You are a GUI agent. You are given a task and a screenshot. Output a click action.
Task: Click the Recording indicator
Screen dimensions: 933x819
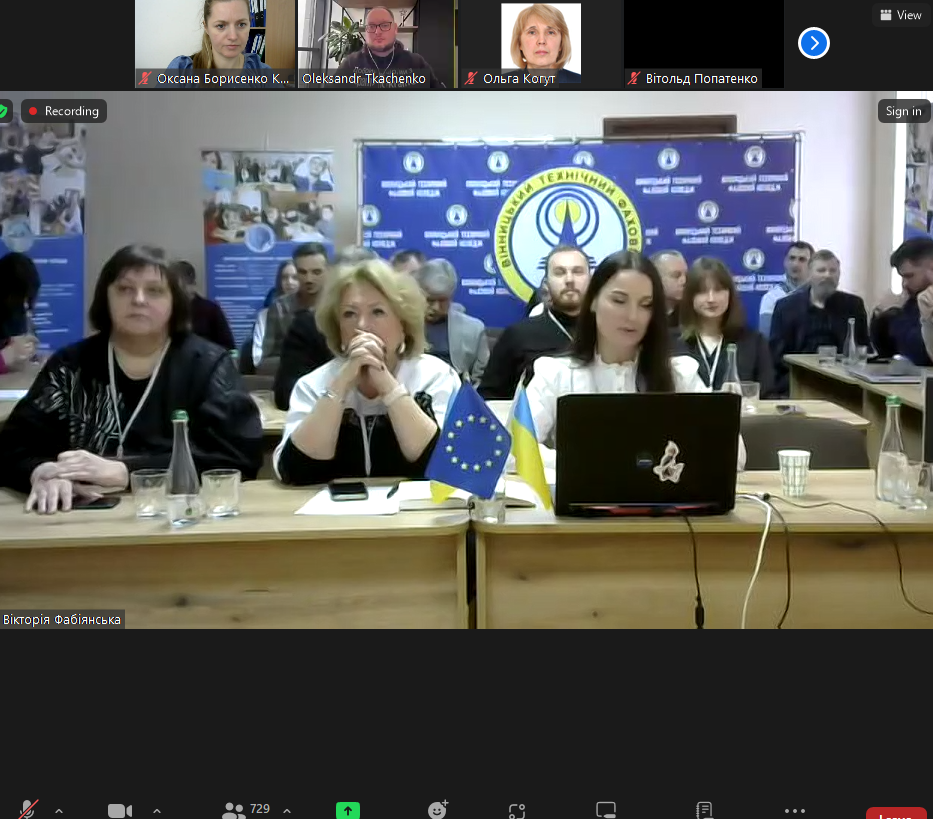pos(63,111)
